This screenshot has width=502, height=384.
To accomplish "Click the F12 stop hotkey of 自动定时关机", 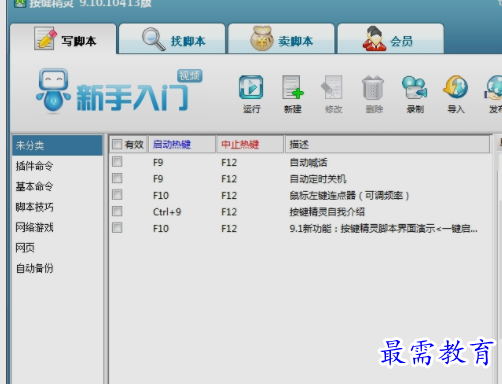I will click(229, 179).
